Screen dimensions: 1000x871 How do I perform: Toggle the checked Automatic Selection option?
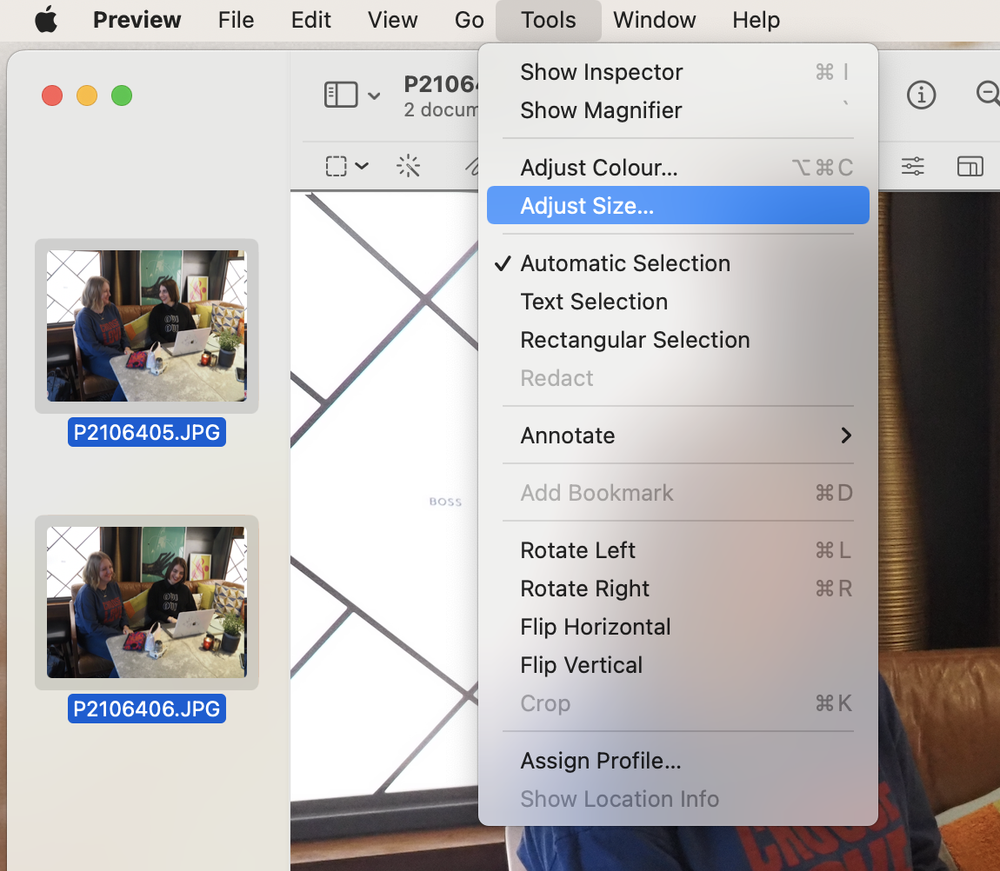tap(678, 263)
